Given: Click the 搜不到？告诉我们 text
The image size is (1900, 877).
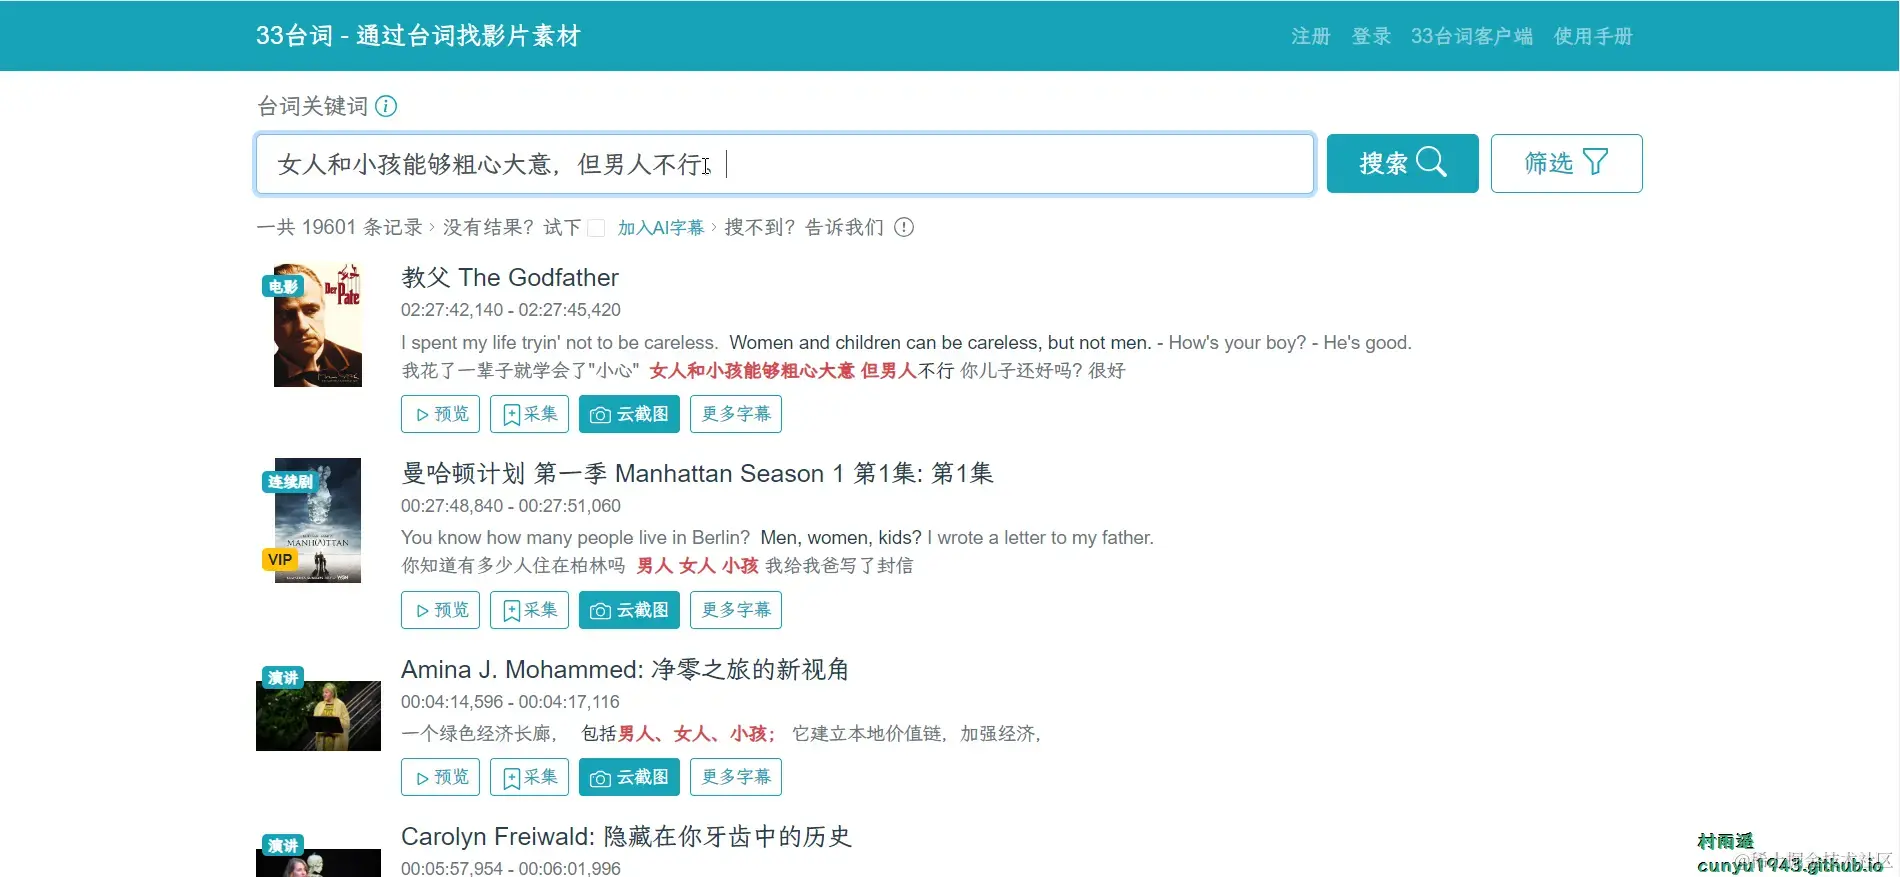Looking at the screenshot, I should [x=804, y=227].
